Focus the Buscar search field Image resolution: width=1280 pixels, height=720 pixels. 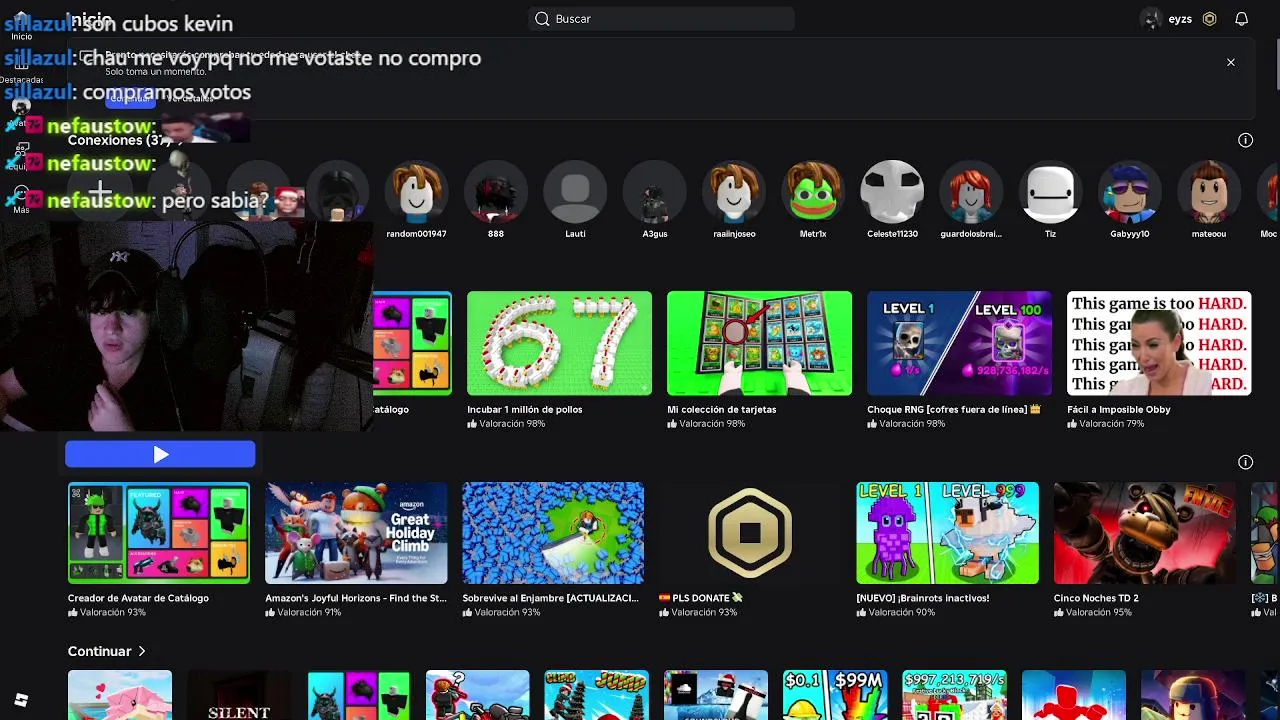[661, 19]
